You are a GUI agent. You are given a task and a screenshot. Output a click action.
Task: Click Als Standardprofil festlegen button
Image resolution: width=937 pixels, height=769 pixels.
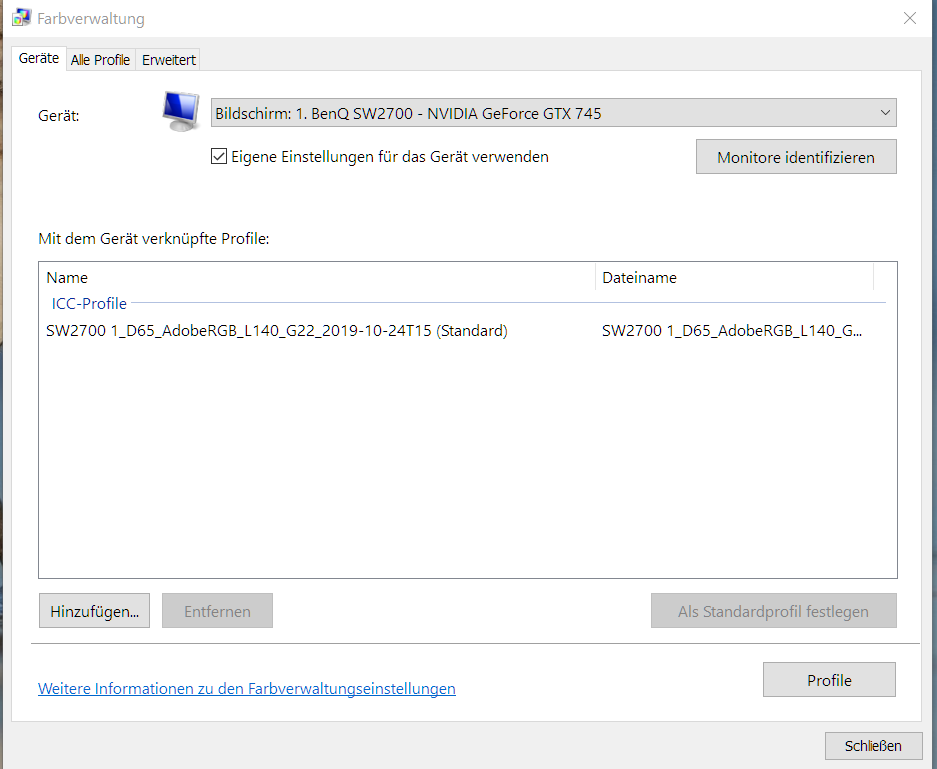click(773, 611)
